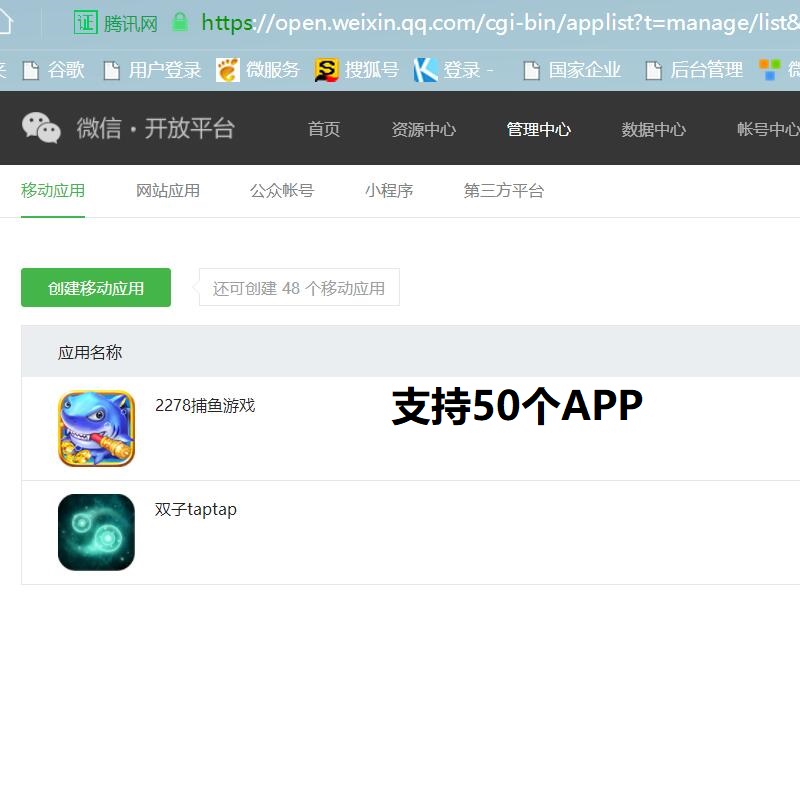Image resolution: width=800 pixels, height=800 pixels.
Task: Open the 后台管理 bookmark
Action: click(x=694, y=70)
